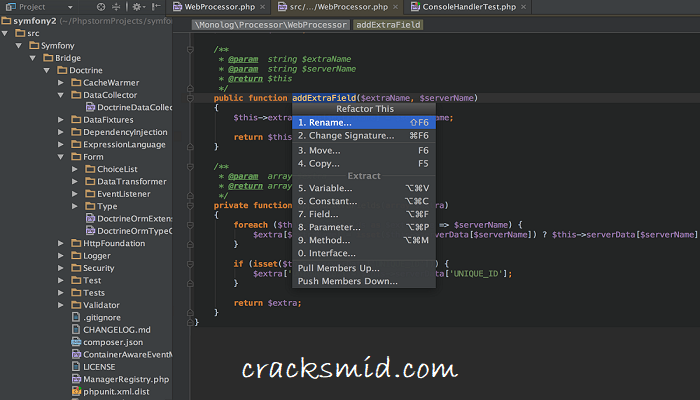Select the symfony2 project root
The image size is (700, 400).
pos(35,21)
